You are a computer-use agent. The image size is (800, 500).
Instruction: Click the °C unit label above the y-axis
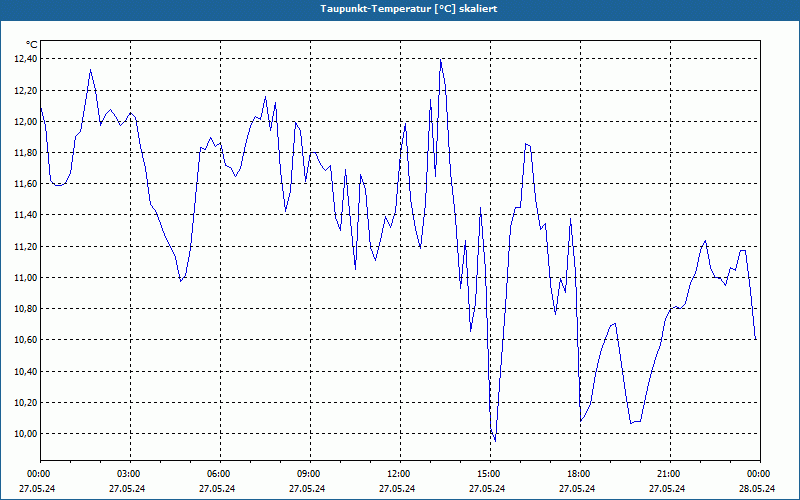click(x=32, y=45)
